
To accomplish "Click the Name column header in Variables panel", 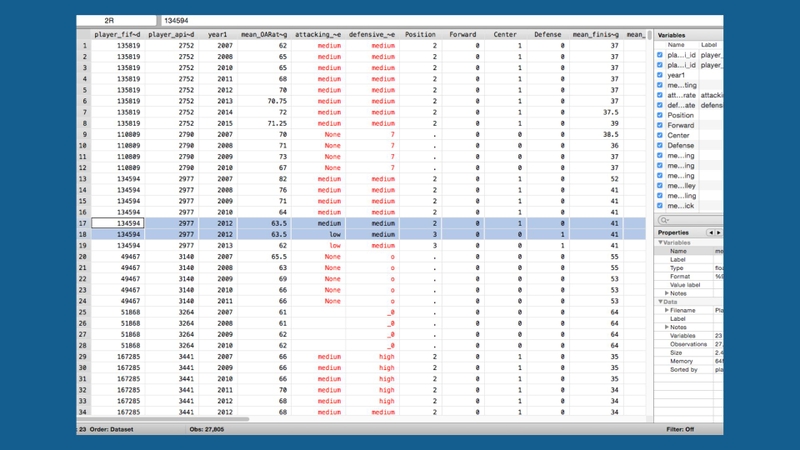I will 677,45.
